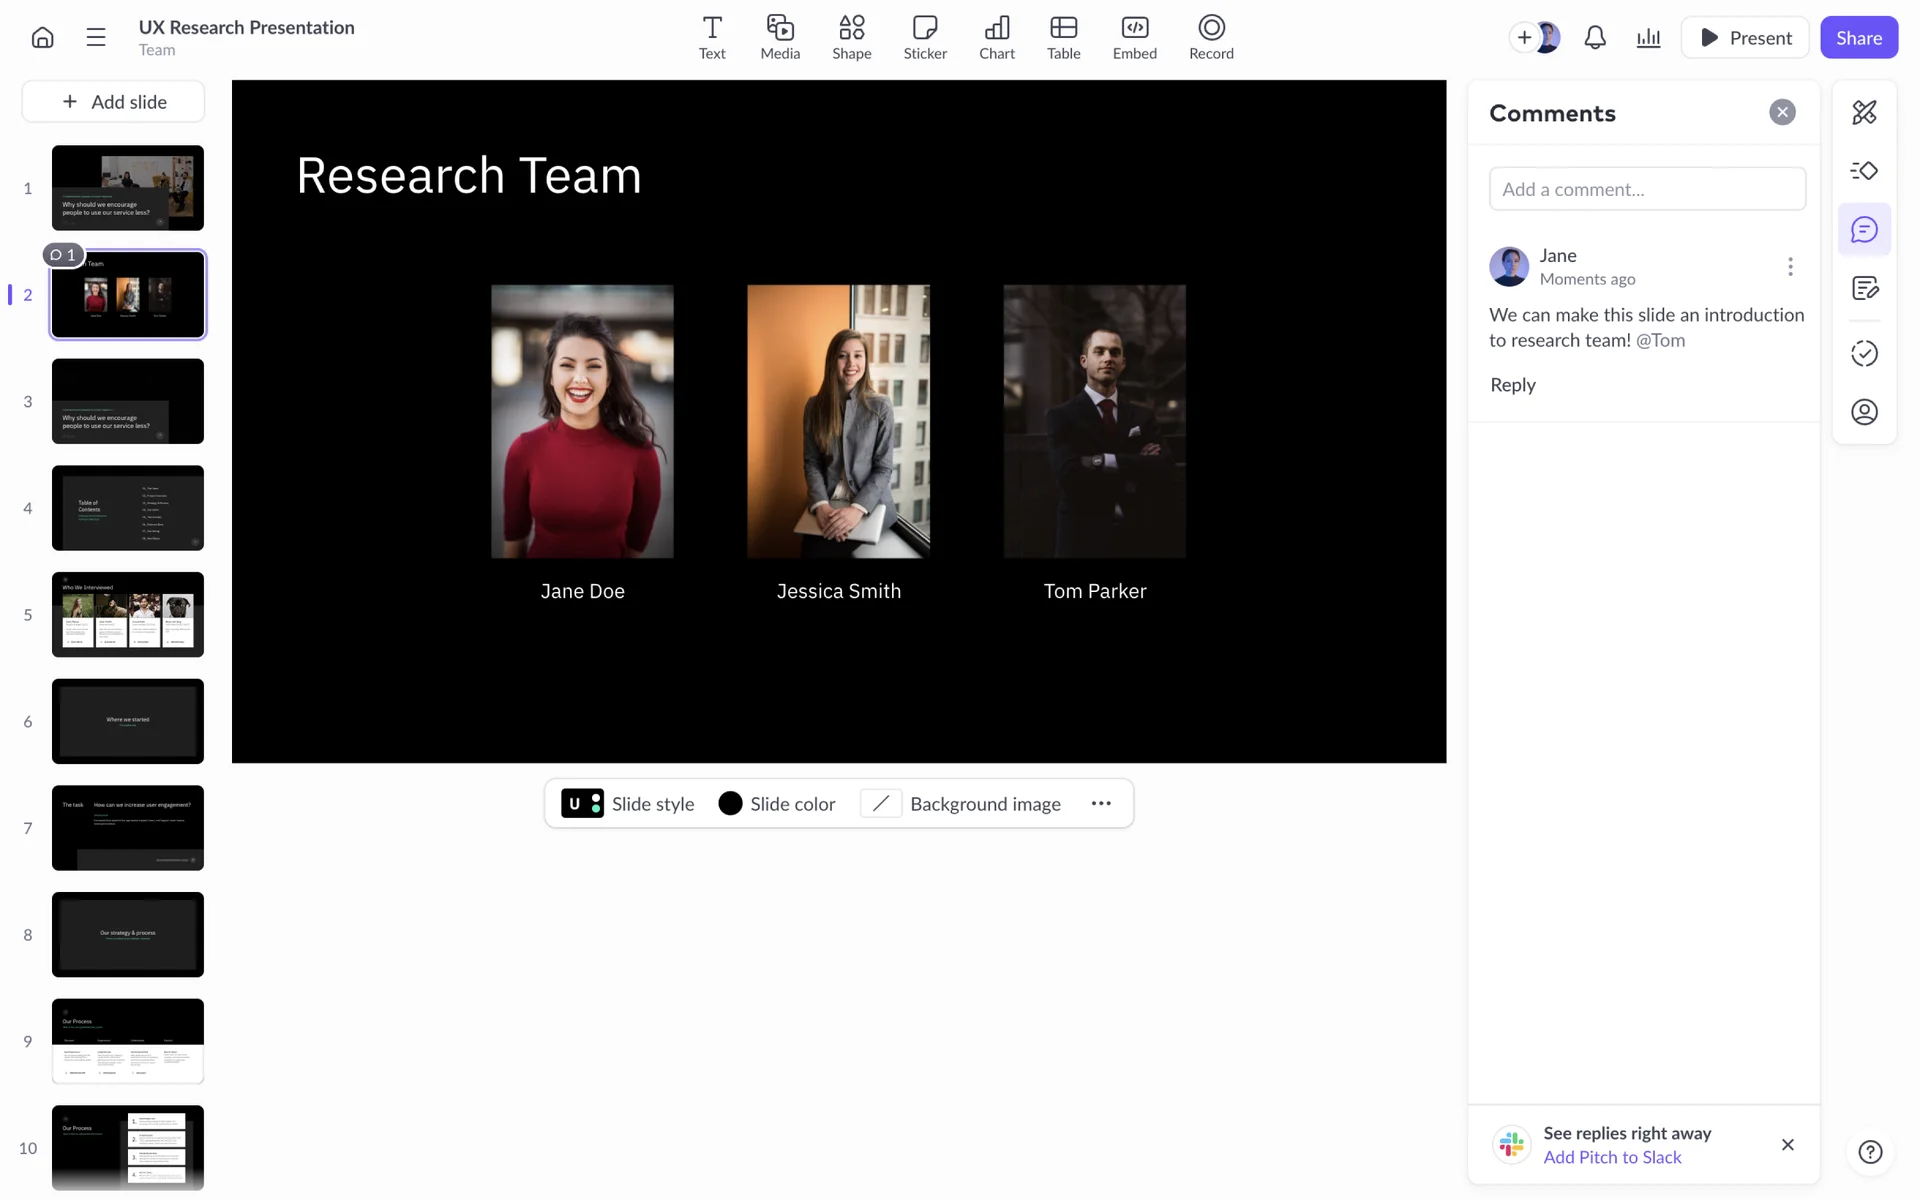1920x1200 pixels.
Task: Select slide 5 thumbnail
Action: point(128,614)
